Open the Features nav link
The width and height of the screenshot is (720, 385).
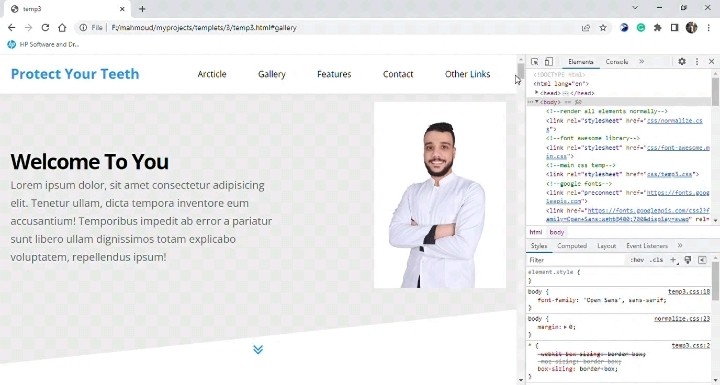334,74
